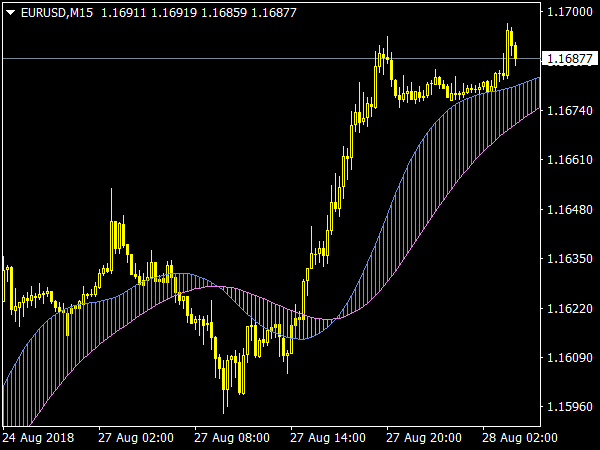The width and height of the screenshot is (600, 450).
Task: Pick the 1.16350 level on price scale
Action: 568,259
